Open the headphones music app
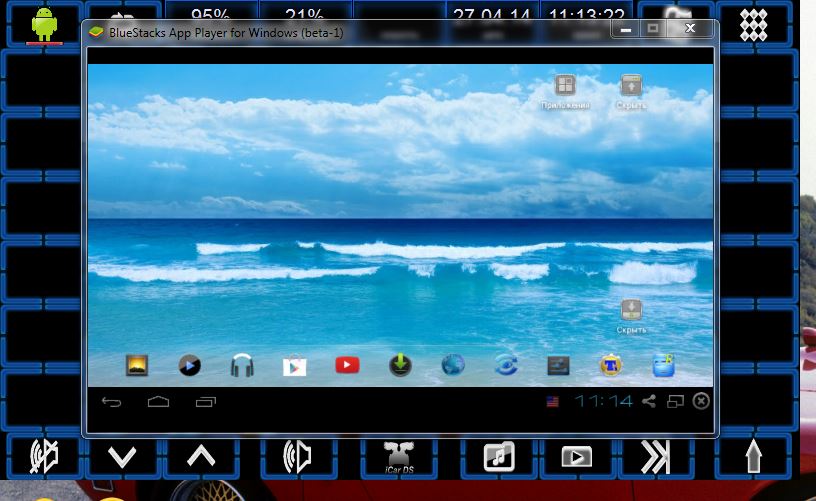Image resolution: width=816 pixels, height=501 pixels. tap(241, 366)
